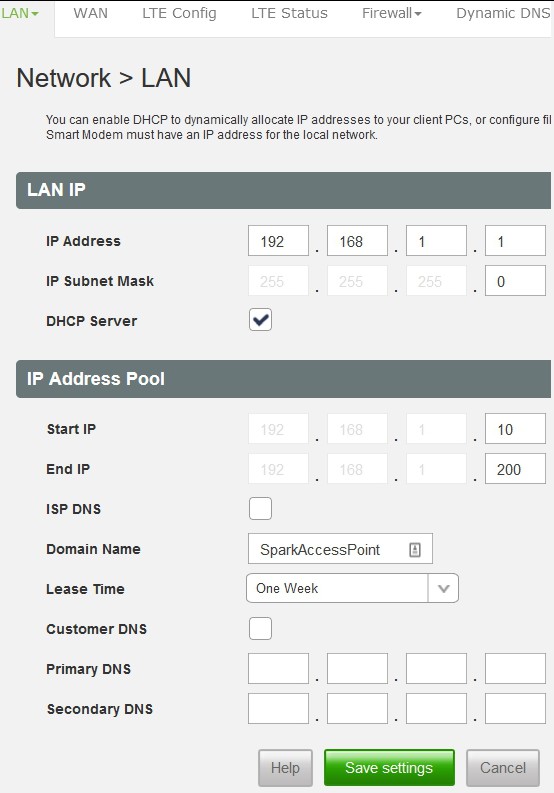
Task: Focus the End IP last octet field
Action: point(515,469)
